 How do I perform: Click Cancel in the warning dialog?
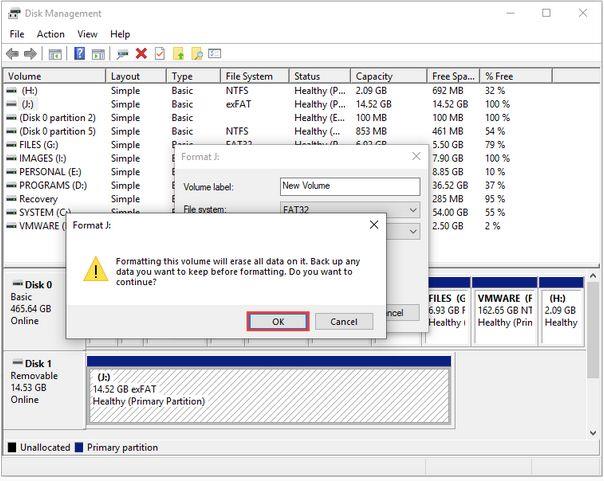[344, 322]
